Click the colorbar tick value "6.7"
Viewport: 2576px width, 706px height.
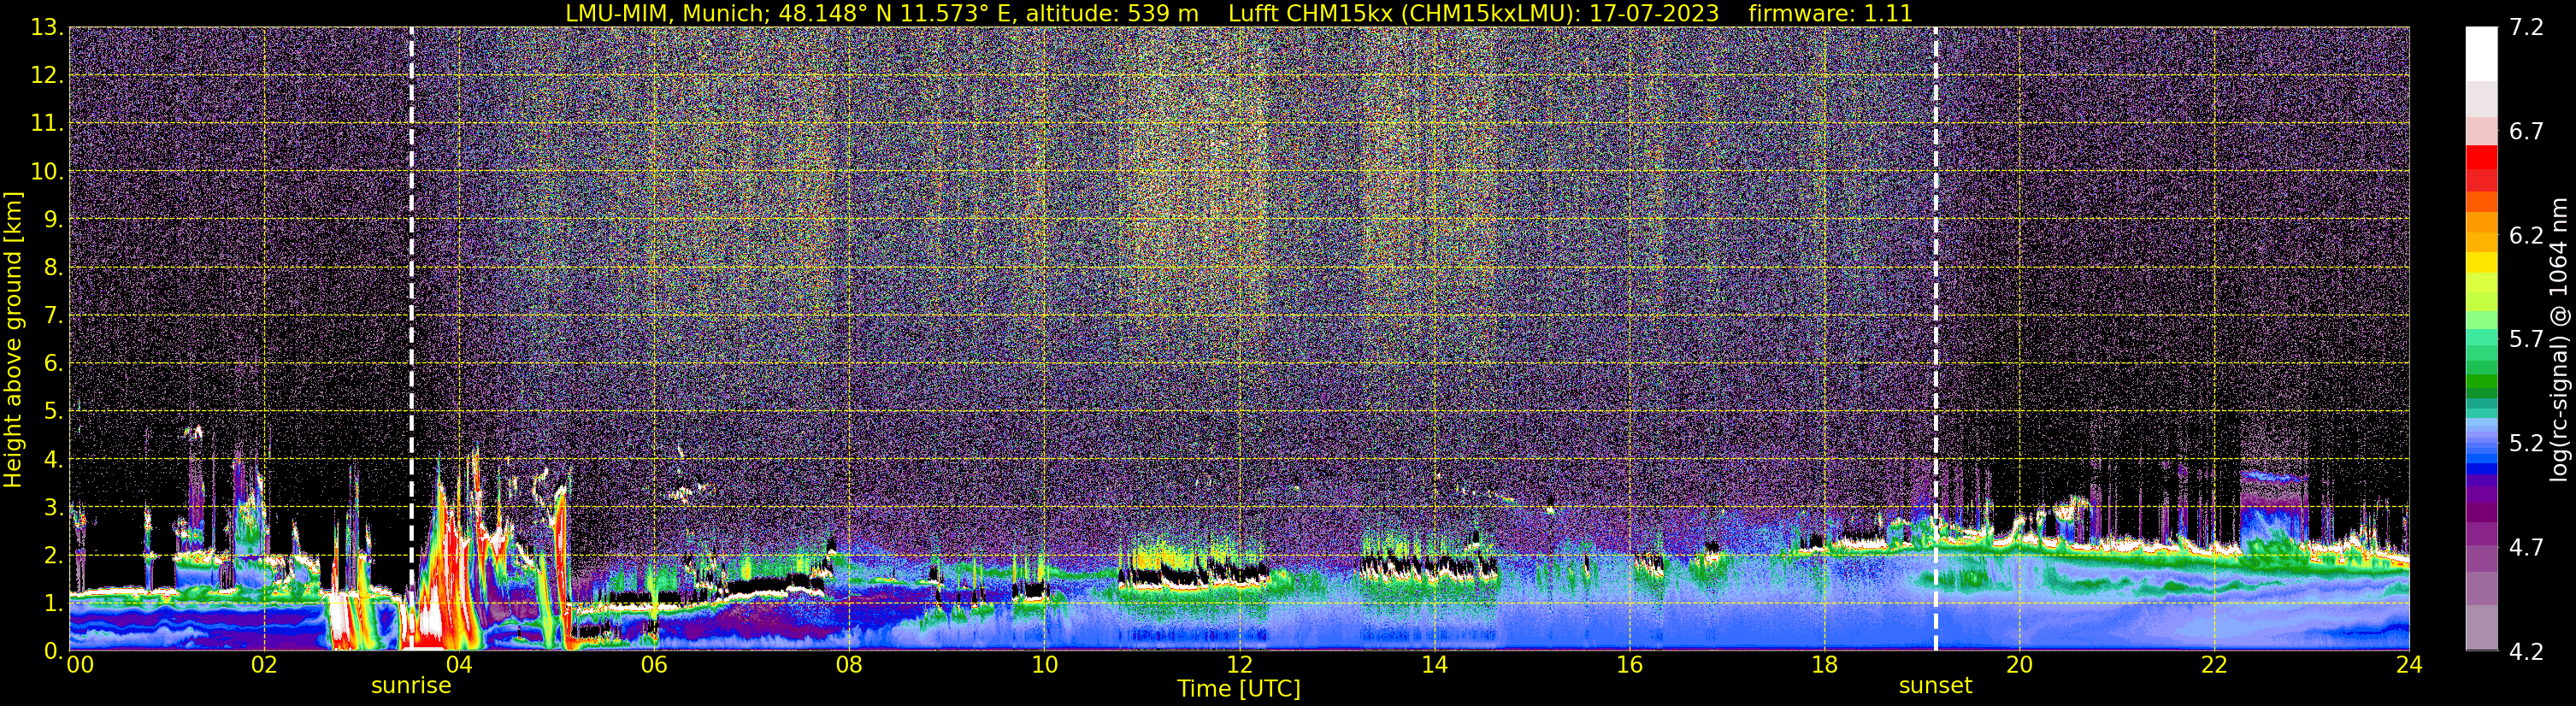click(2526, 132)
